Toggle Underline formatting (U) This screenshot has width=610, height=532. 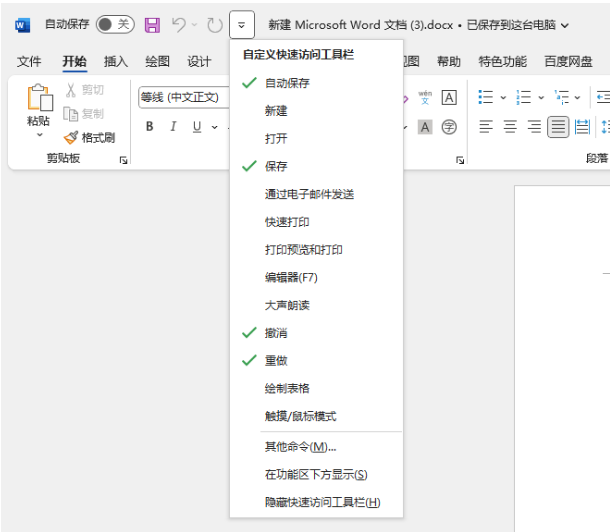pyautogui.click(x=197, y=126)
